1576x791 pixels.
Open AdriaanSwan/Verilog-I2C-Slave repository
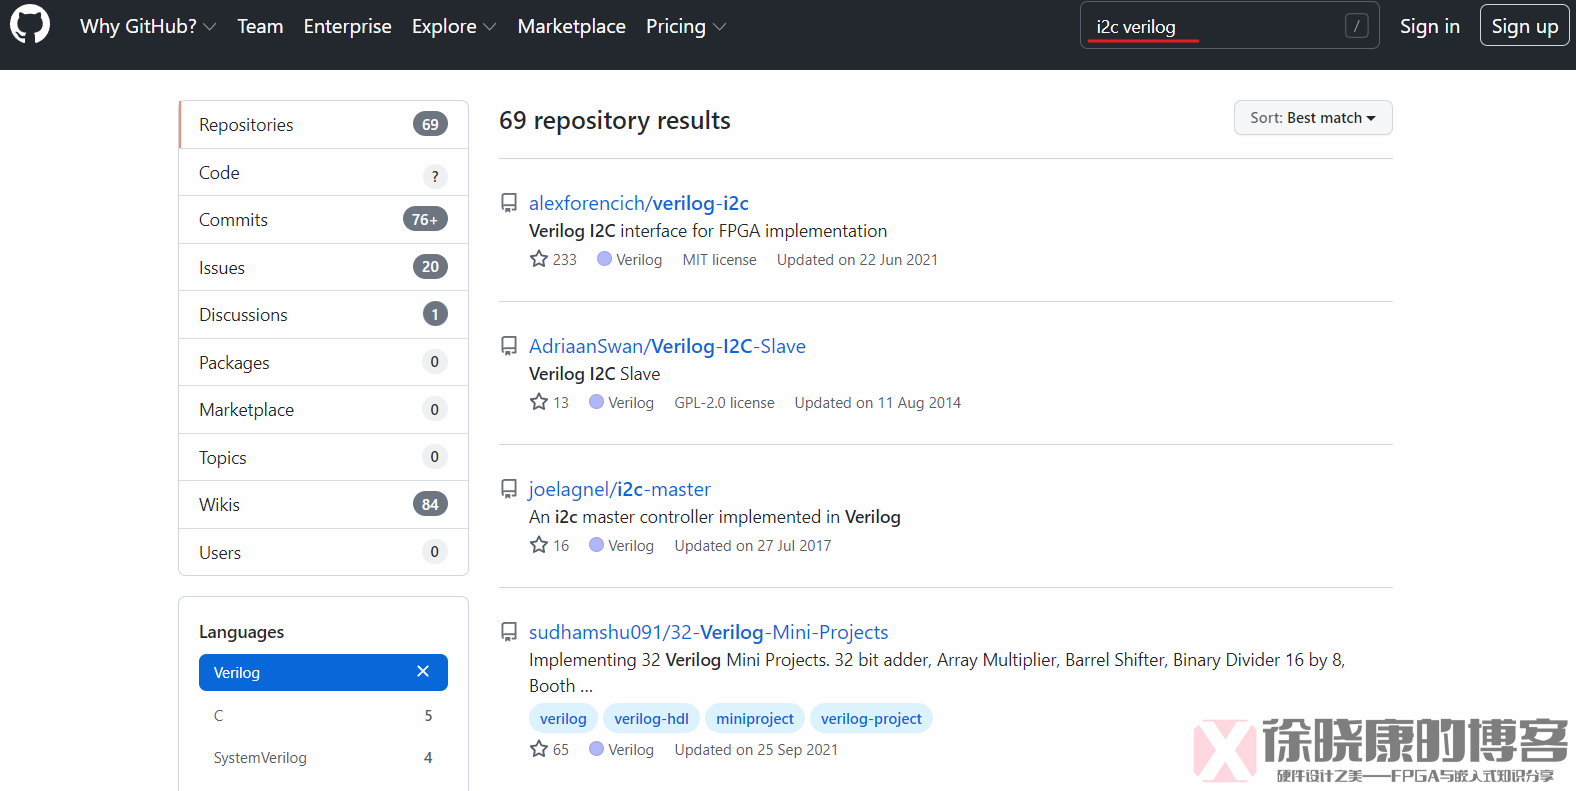(x=667, y=346)
